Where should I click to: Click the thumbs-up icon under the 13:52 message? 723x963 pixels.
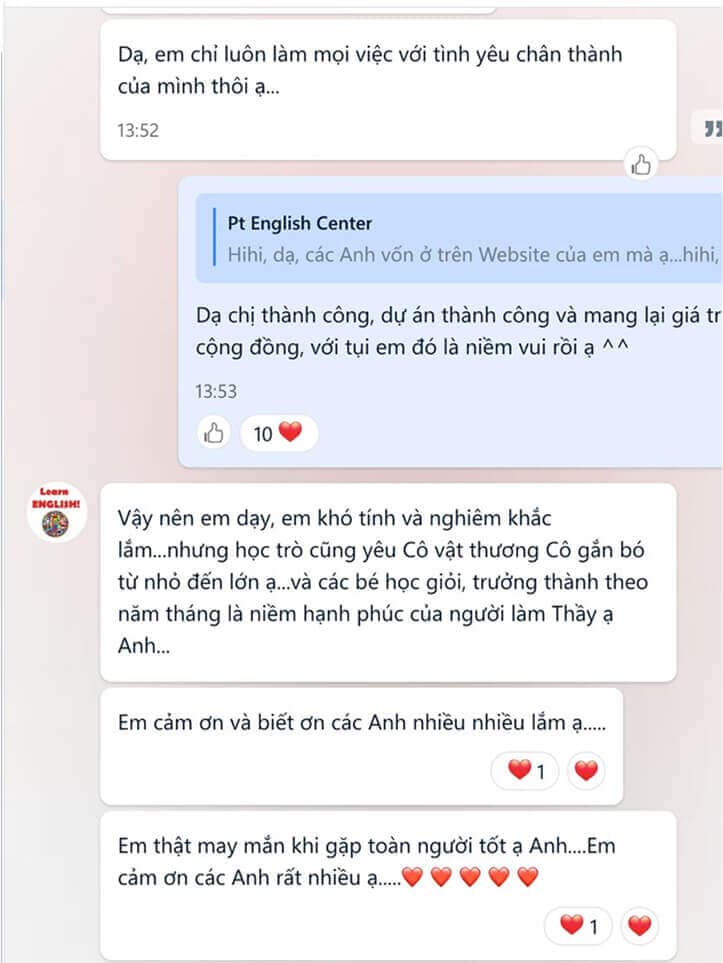[641, 164]
